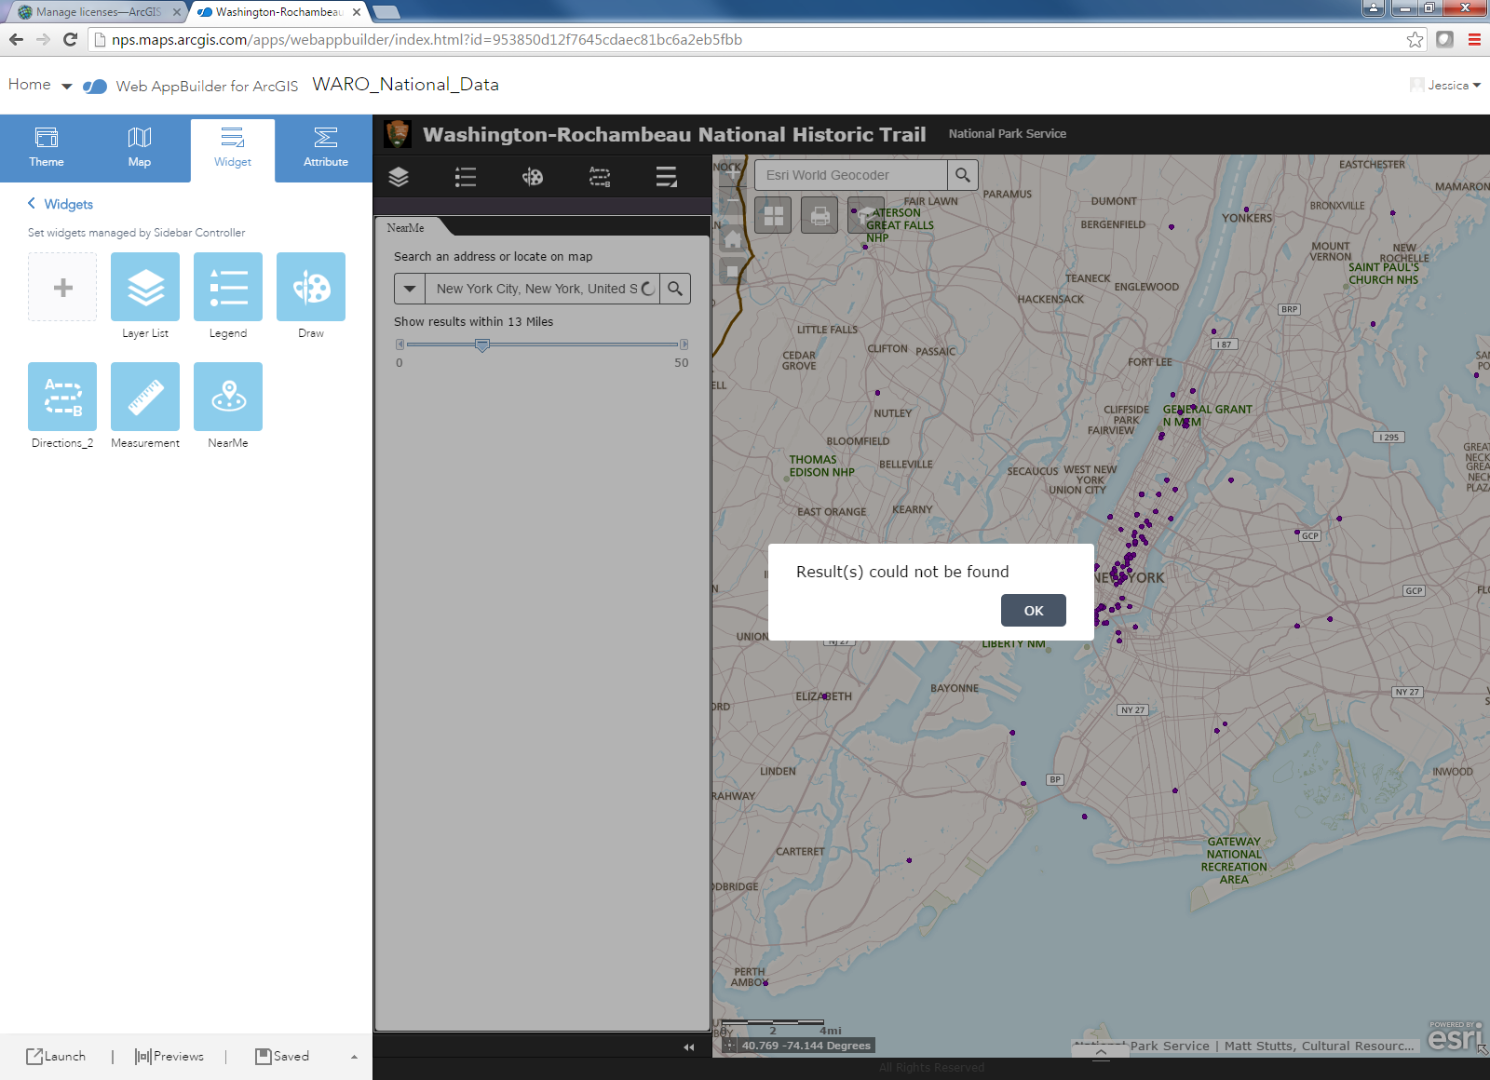Click the NearMe address input field
Image resolution: width=1490 pixels, height=1080 pixels.
coord(542,289)
